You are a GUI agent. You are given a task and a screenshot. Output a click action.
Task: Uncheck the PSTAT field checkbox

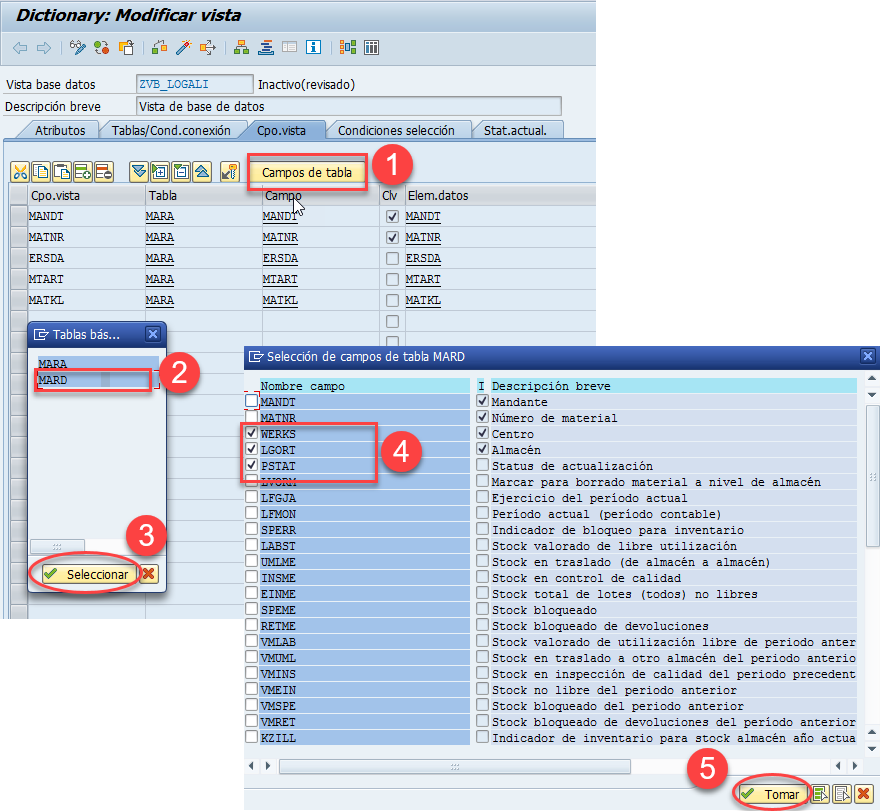click(251, 465)
